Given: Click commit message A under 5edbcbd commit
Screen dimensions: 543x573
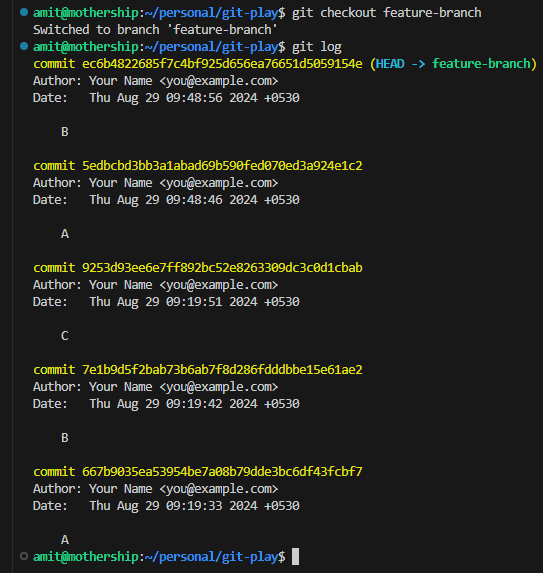Looking at the screenshot, I should point(65,234).
